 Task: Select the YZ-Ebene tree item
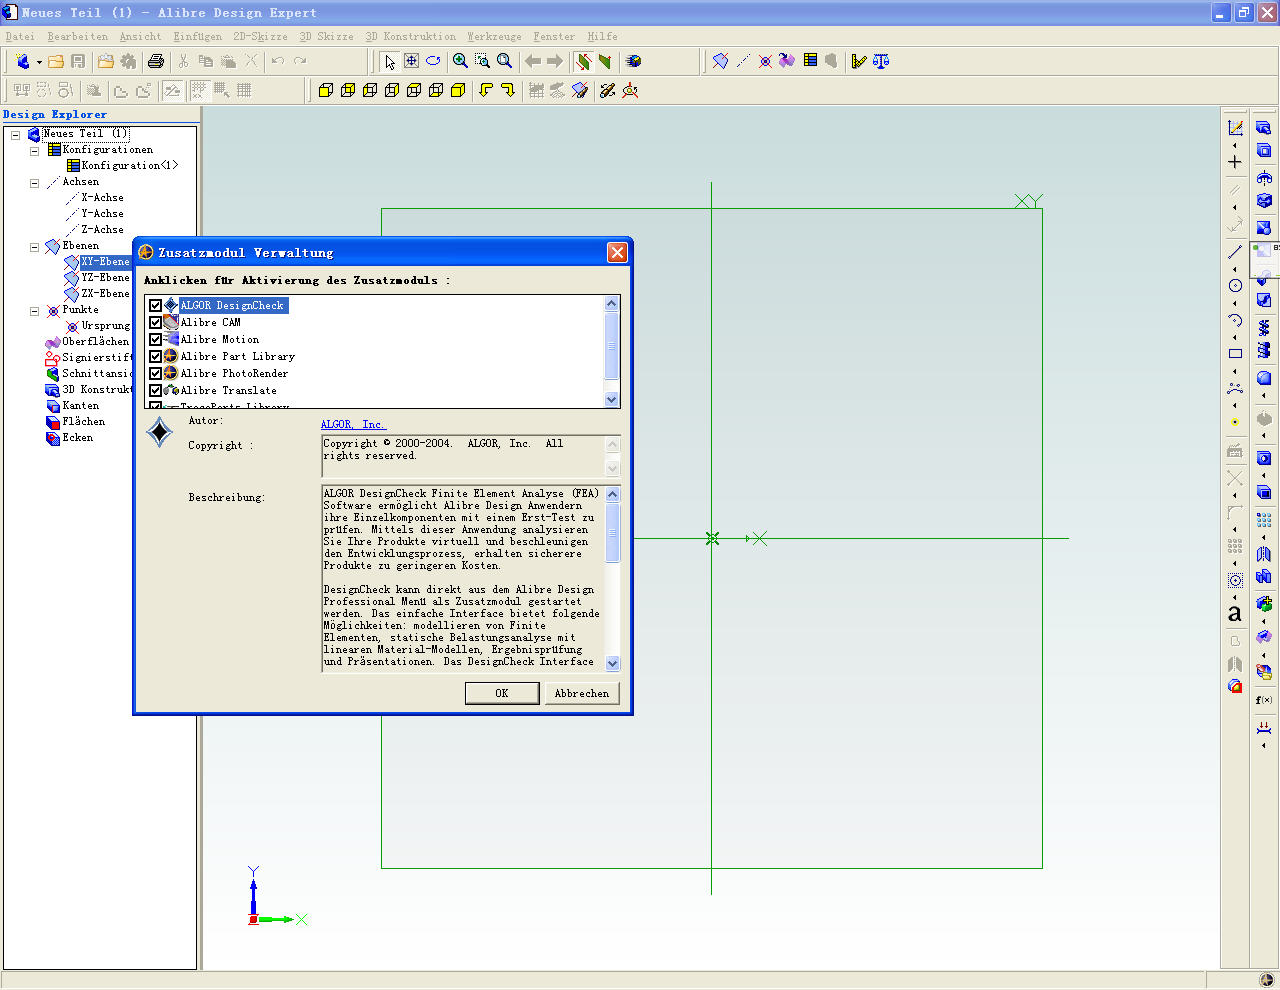[105, 278]
